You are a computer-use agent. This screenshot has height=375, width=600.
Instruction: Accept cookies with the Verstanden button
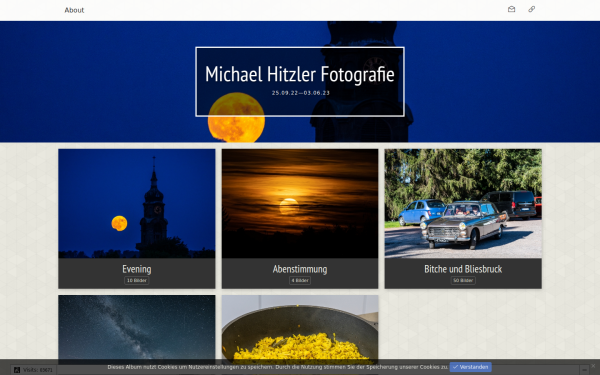click(x=470, y=367)
